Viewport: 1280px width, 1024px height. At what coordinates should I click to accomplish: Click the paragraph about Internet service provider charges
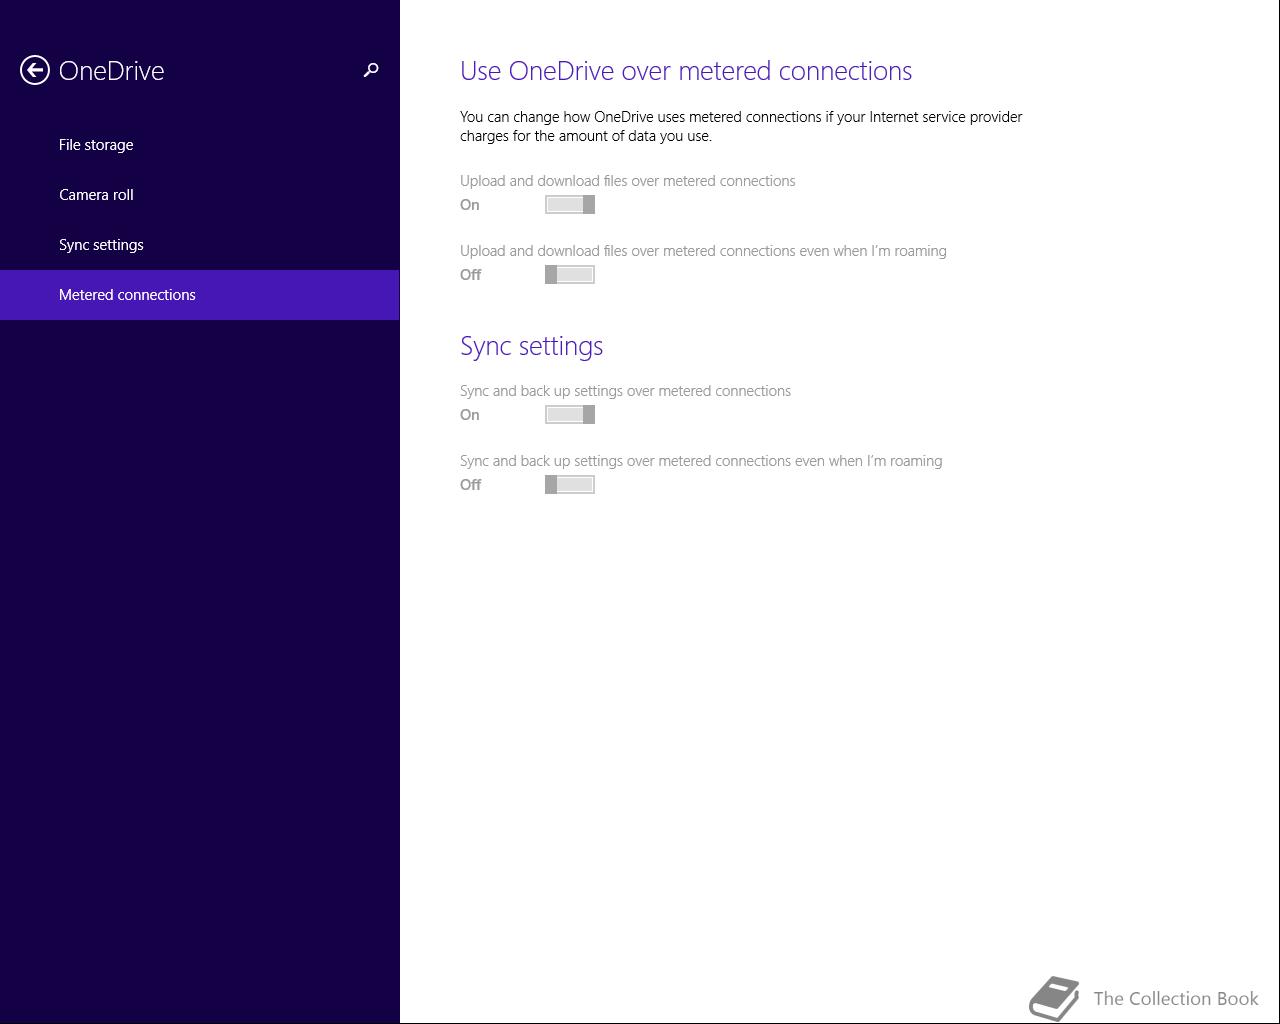click(741, 126)
